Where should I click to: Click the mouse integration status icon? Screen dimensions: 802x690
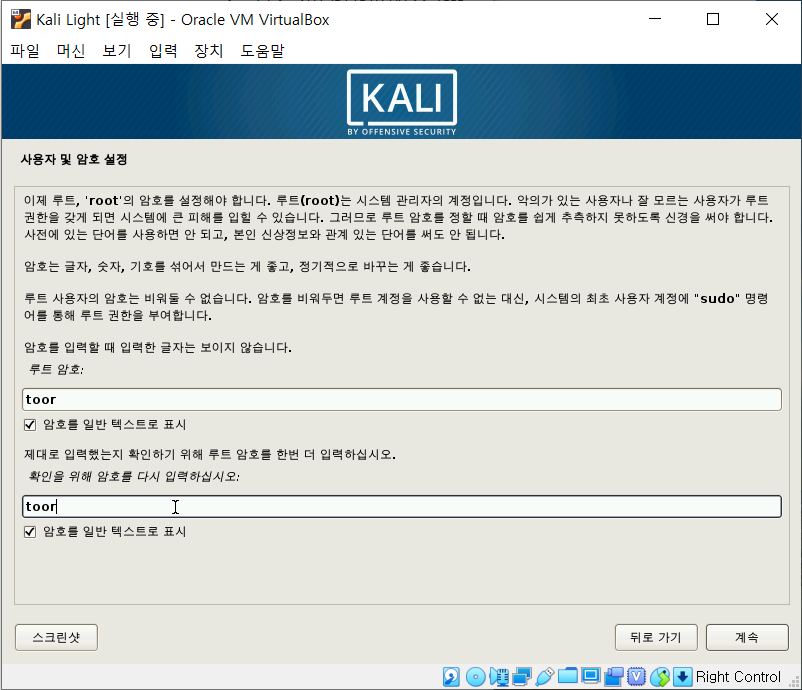(660, 677)
